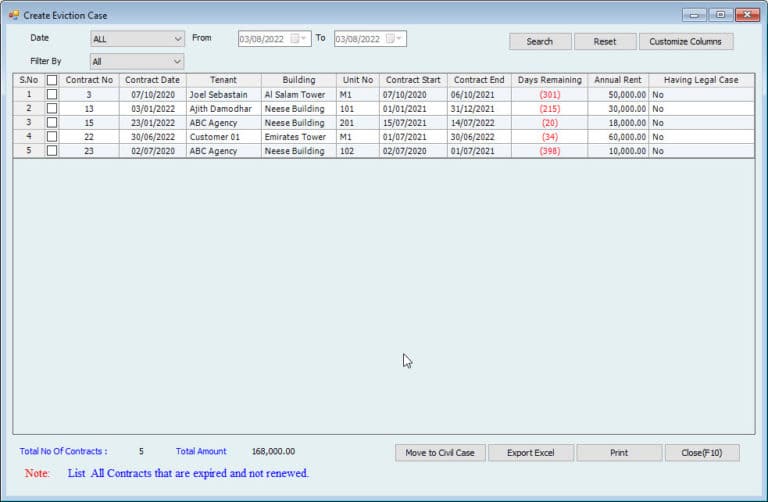Image resolution: width=768 pixels, height=502 pixels.
Task: Print the contracts list
Action: pyautogui.click(x=618, y=453)
